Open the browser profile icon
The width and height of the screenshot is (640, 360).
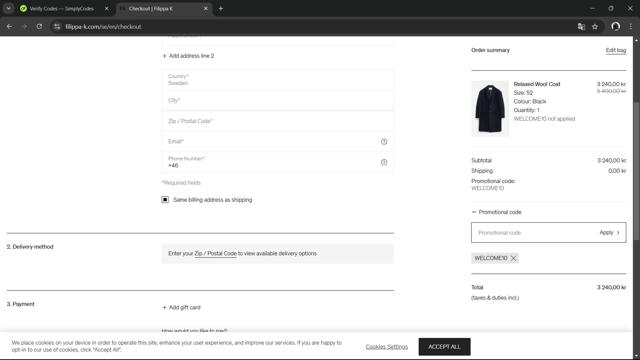pyautogui.click(x=616, y=27)
